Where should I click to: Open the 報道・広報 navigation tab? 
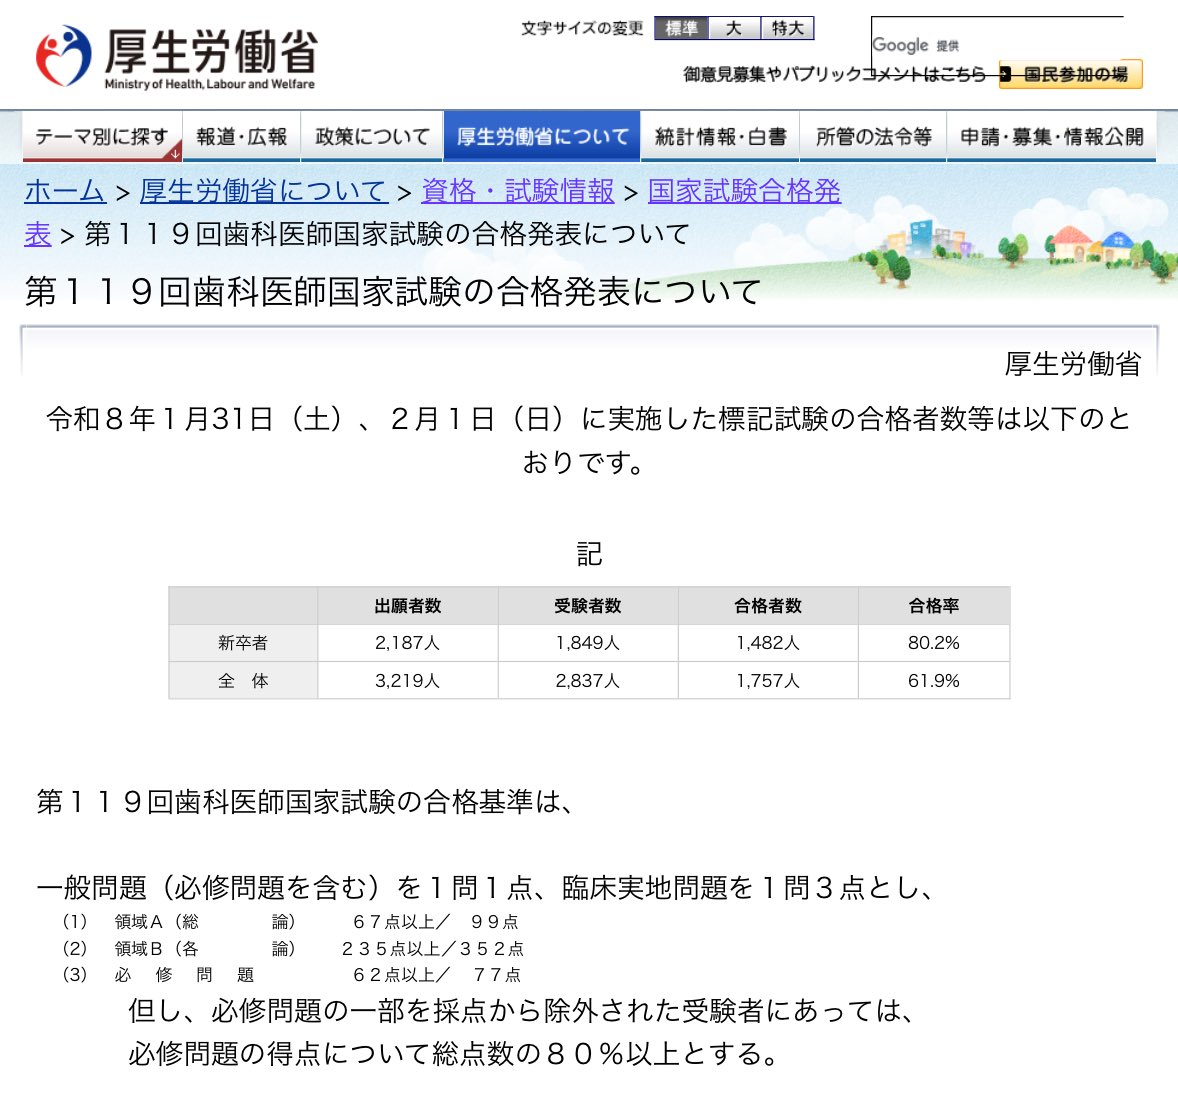[x=242, y=137]
